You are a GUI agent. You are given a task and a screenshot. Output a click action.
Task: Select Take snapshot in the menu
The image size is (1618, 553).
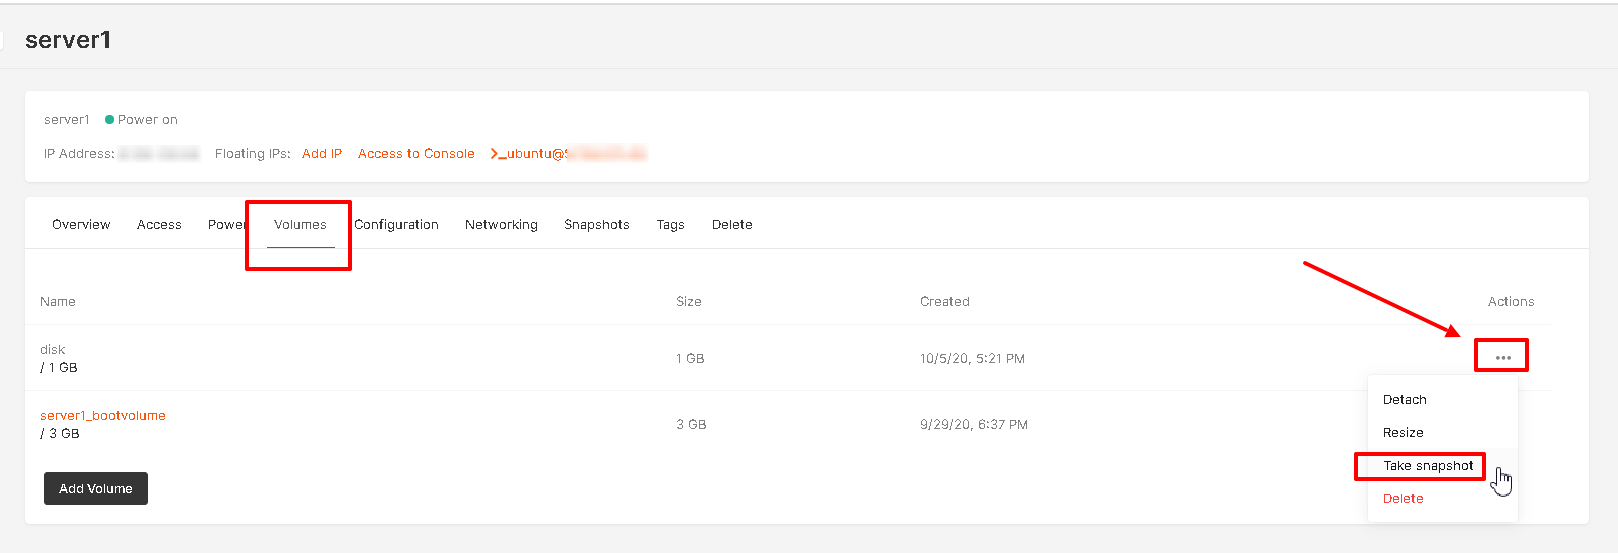1428,465
